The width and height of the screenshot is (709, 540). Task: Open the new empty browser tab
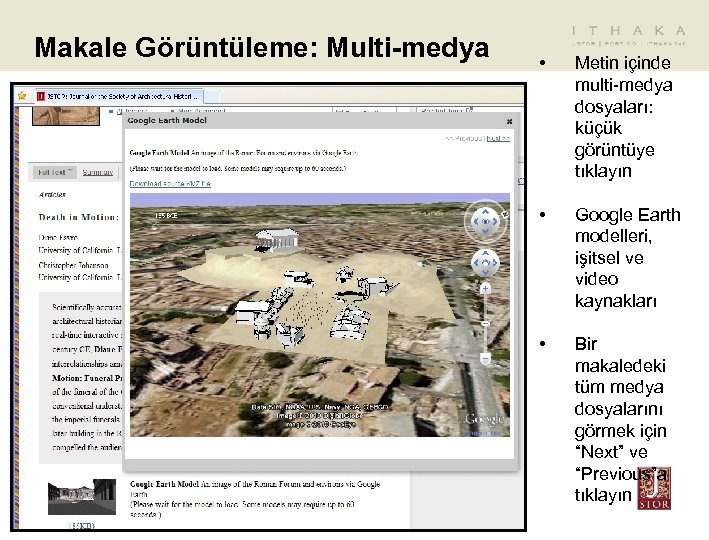pos(212,96)
